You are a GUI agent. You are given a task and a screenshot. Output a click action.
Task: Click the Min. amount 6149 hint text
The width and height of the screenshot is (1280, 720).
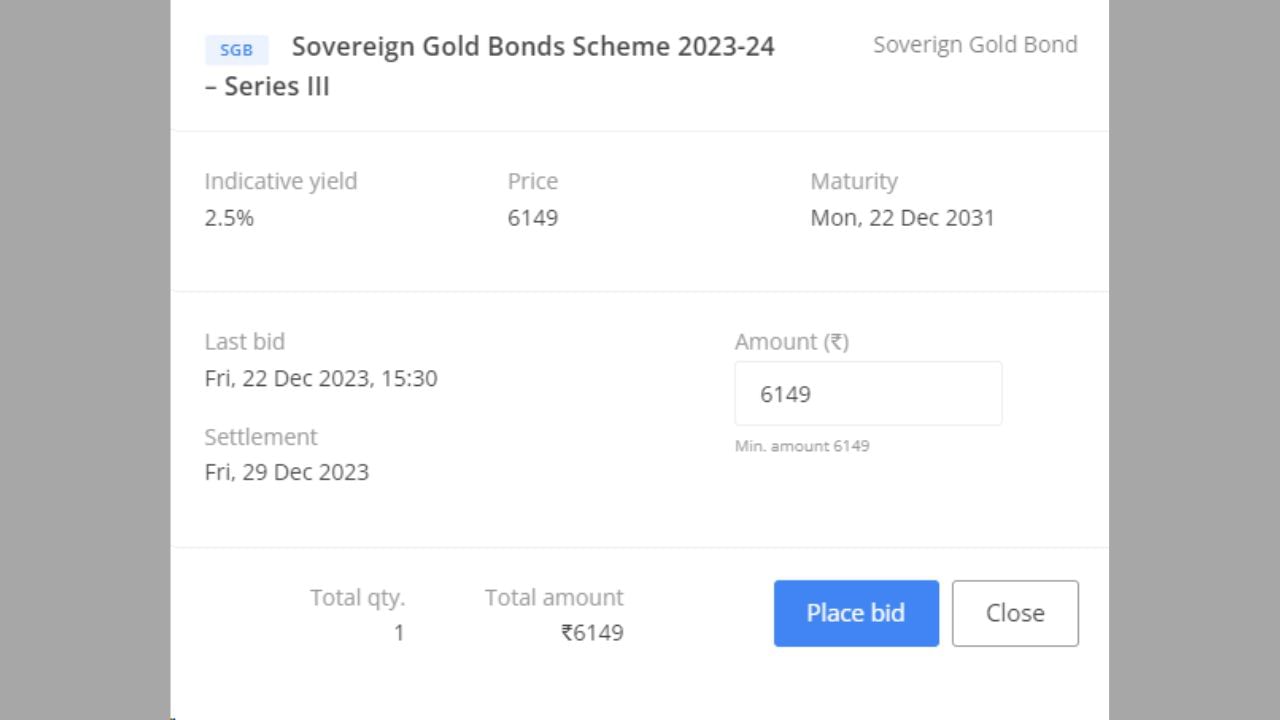click(802, 446)
